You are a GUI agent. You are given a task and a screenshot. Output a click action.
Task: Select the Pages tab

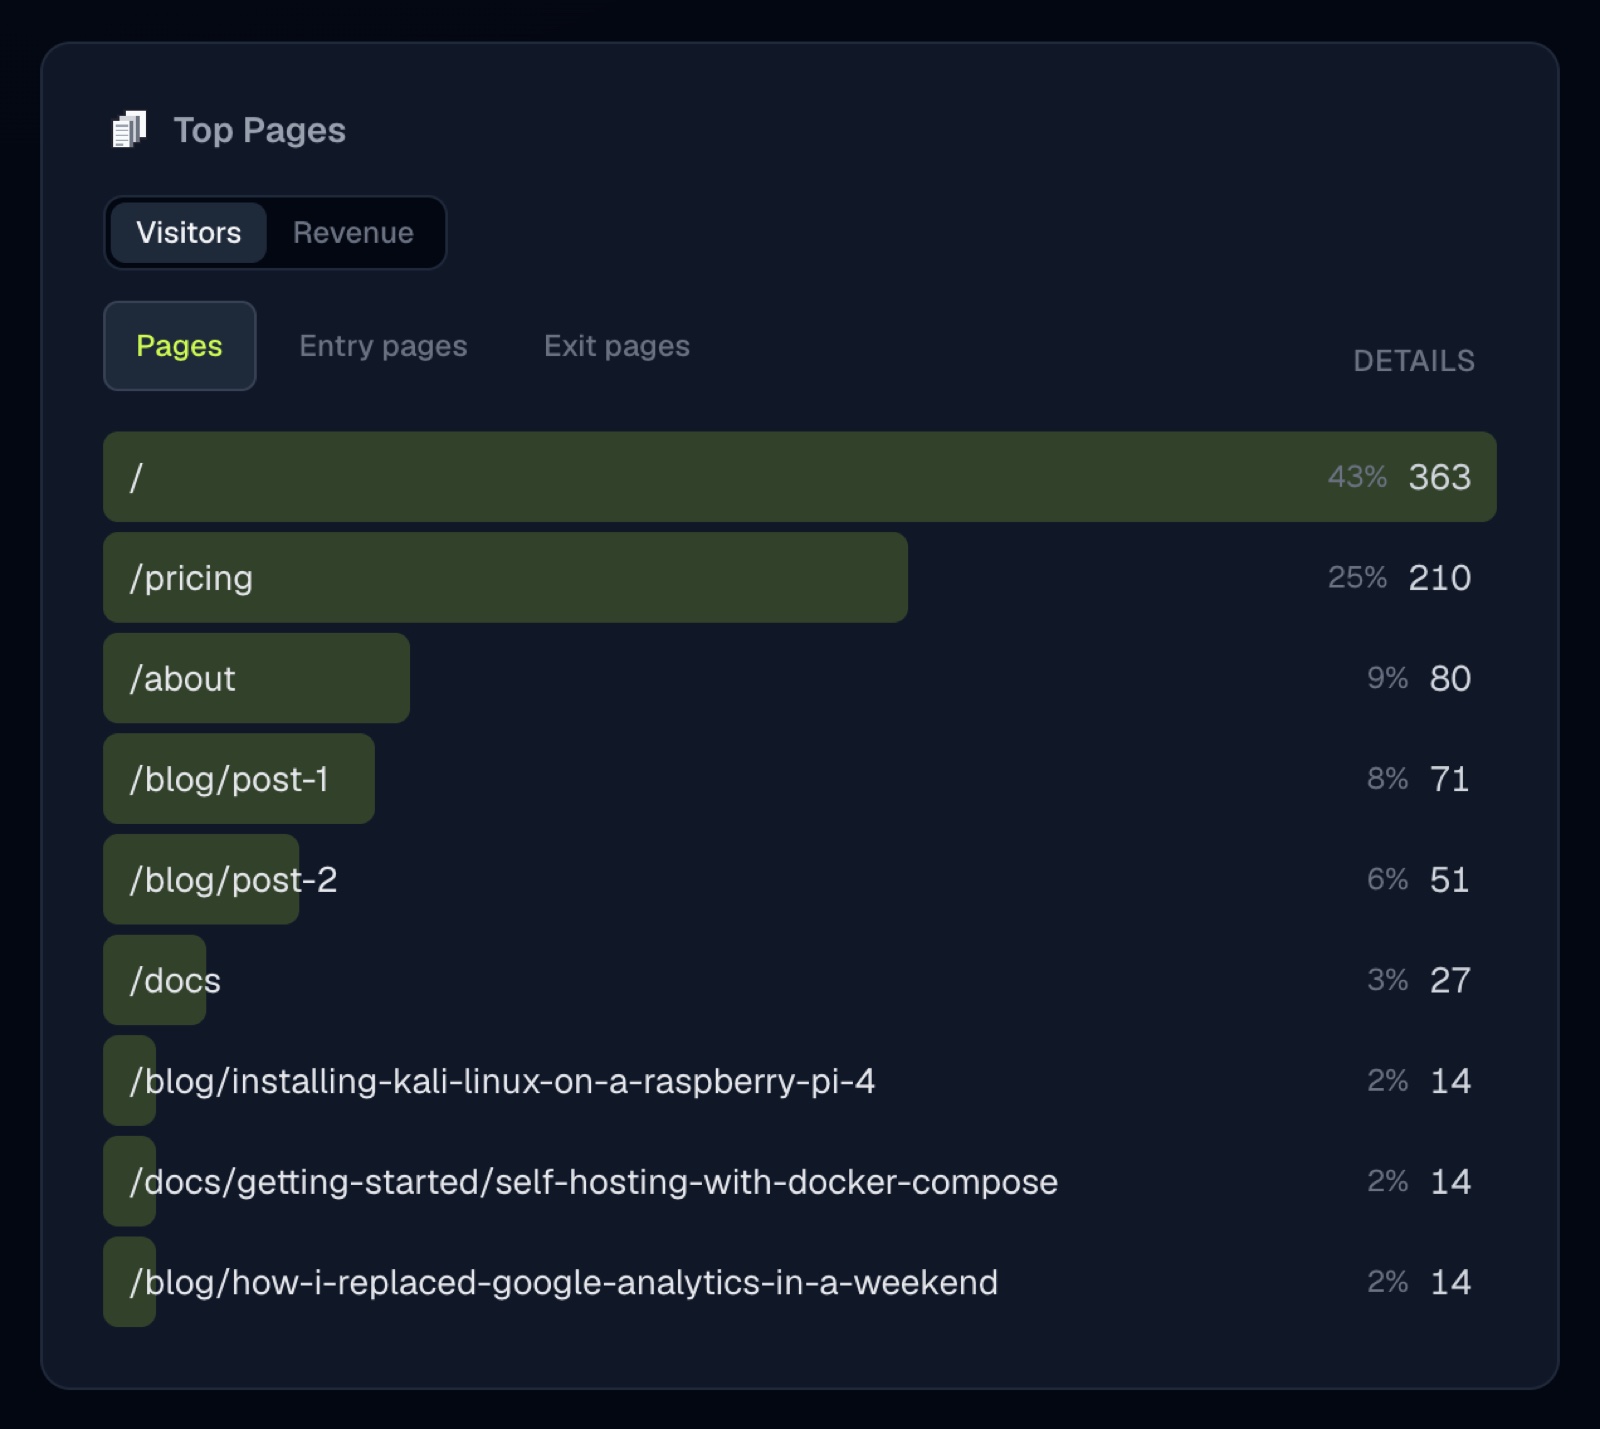pos(180,346)
